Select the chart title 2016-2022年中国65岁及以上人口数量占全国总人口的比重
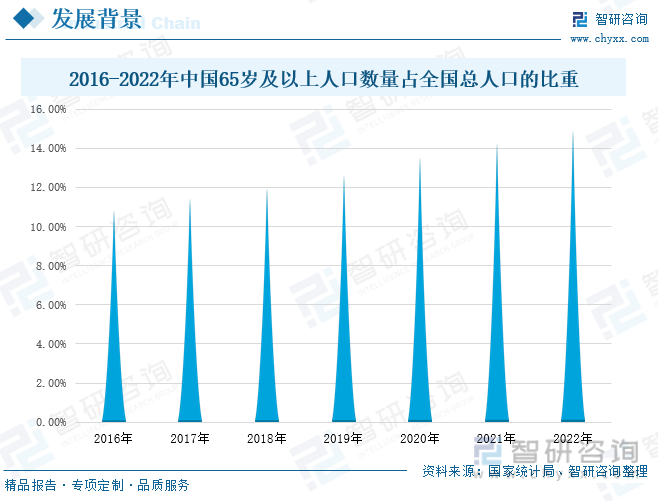The height and width of the screenshot is (501, 658). pyautogui.click(x=324, y=78)
